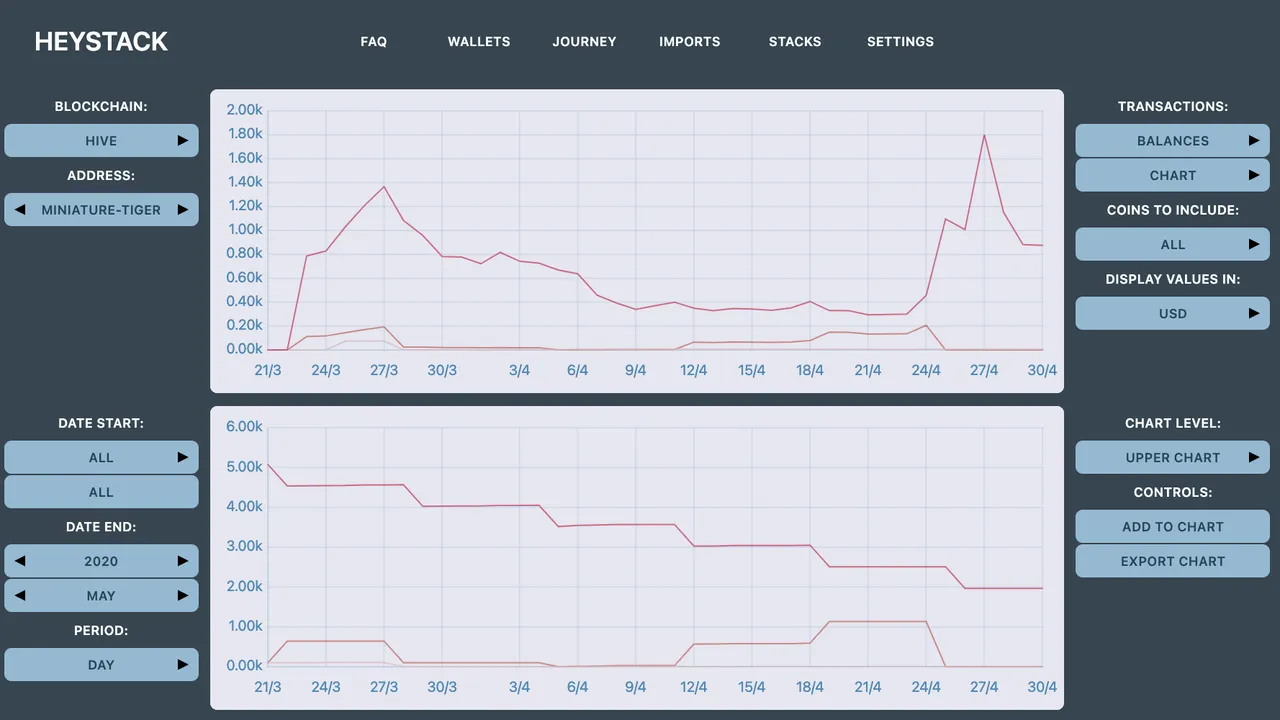
Task: Click the right arrow beside MINIATURE-TIGER address
Action: 183,210
